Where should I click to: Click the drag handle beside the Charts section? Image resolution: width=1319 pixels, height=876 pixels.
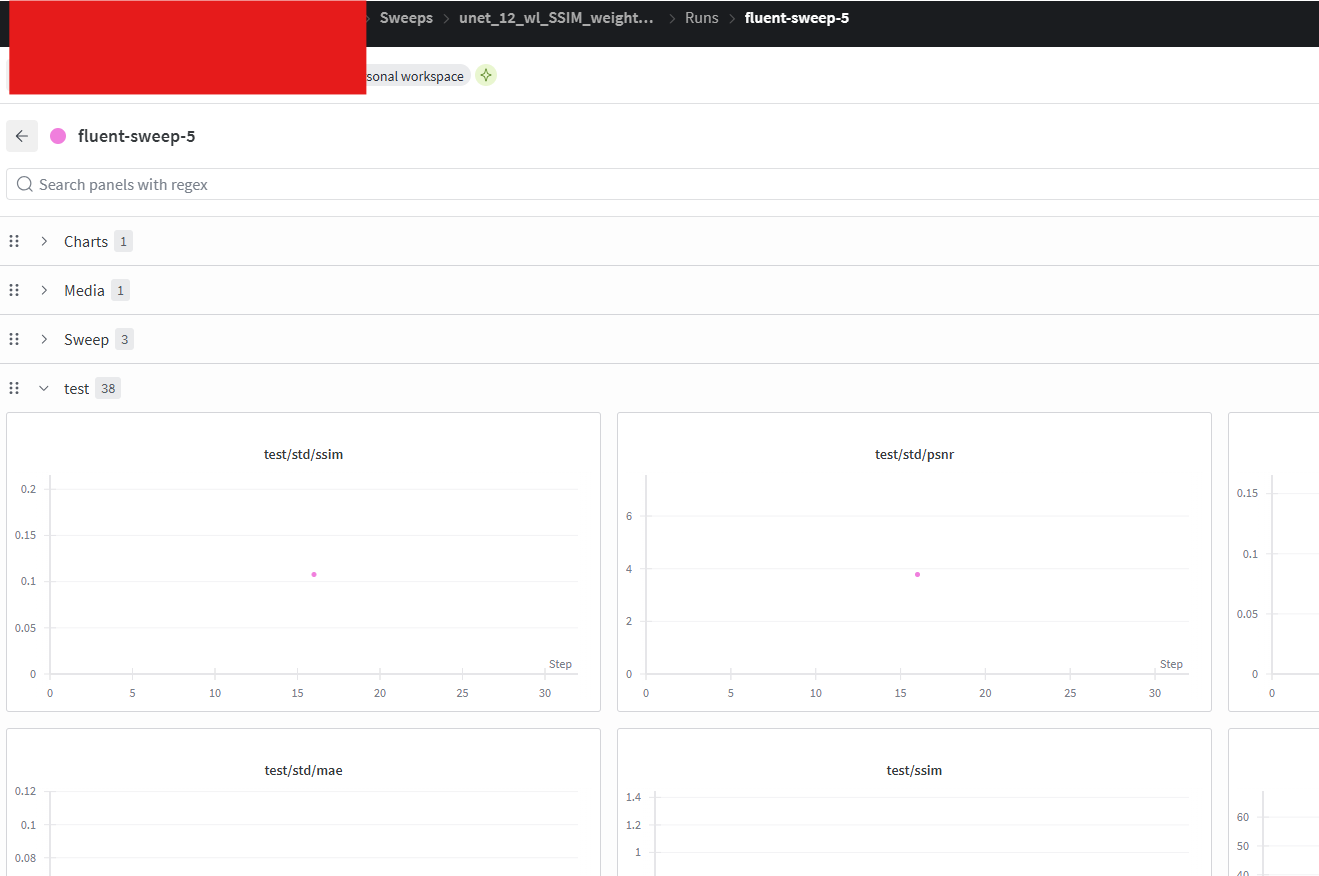(x=14, y=241)
